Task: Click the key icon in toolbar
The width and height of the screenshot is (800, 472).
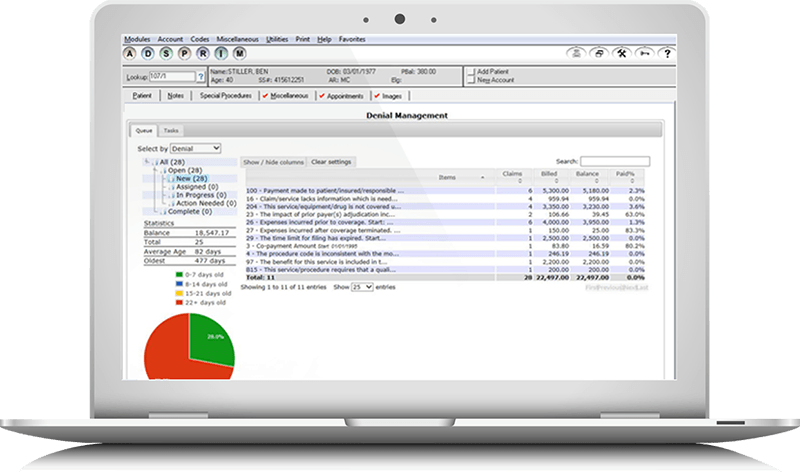Action: (643, 54)
